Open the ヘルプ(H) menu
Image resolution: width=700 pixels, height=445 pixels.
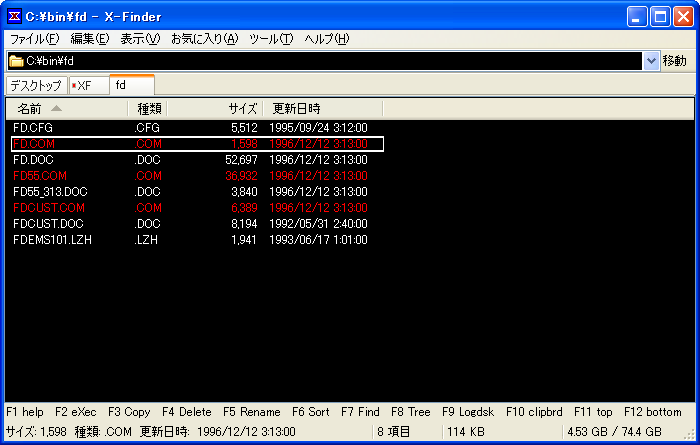tap(327, 39)
